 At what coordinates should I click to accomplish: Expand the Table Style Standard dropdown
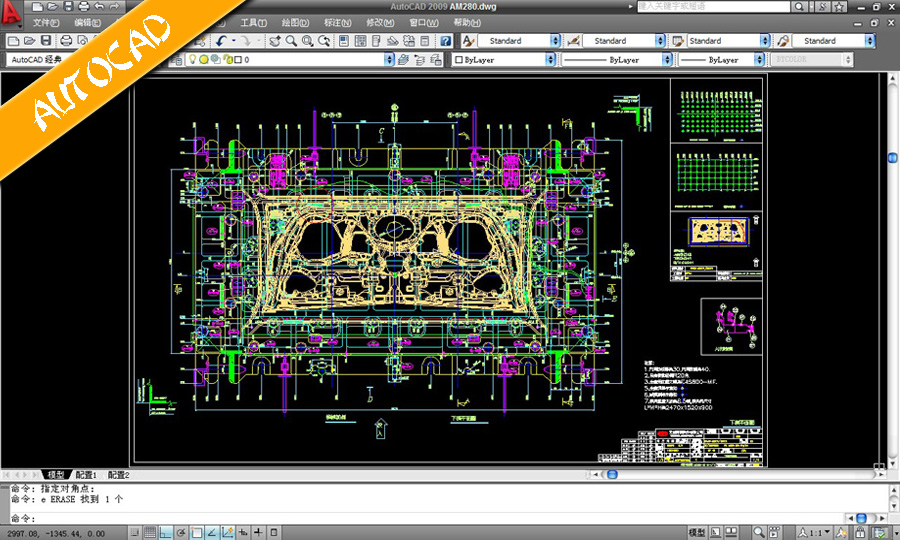765,41
